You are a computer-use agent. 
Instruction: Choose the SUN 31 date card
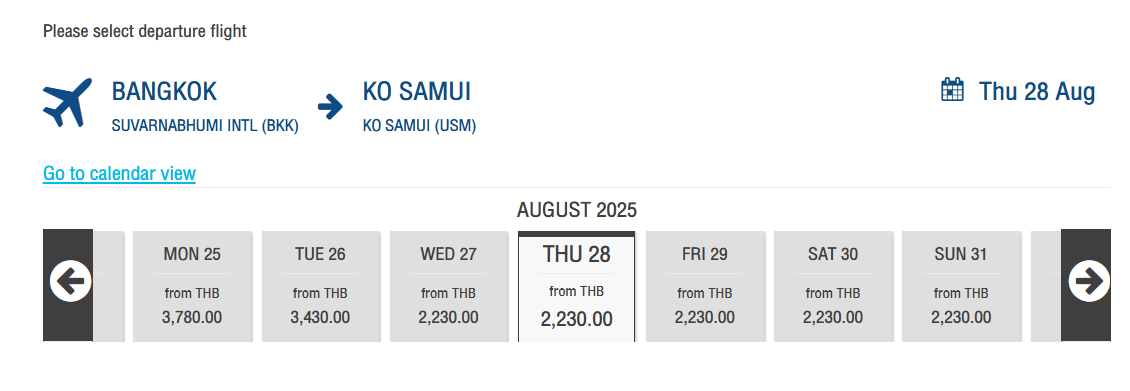pos(961,286)
